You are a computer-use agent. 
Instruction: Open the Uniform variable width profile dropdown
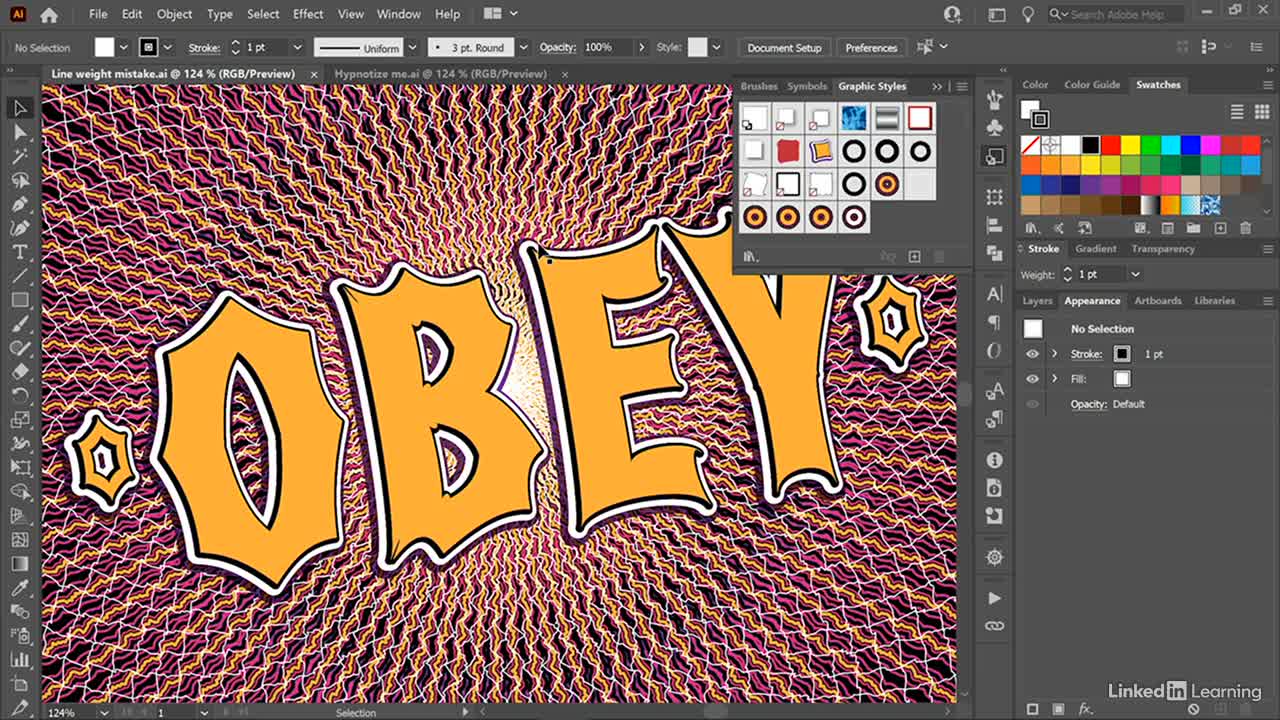point(410,47)
